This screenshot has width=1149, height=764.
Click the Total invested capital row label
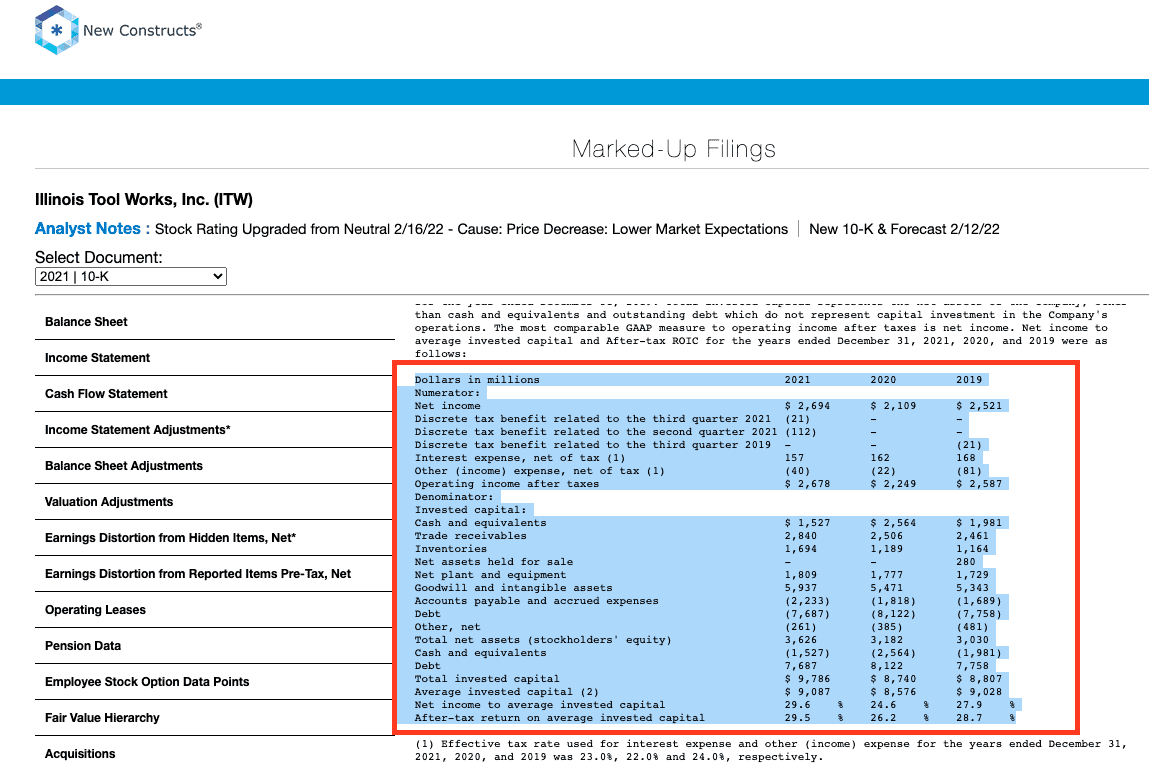(487, 679)
